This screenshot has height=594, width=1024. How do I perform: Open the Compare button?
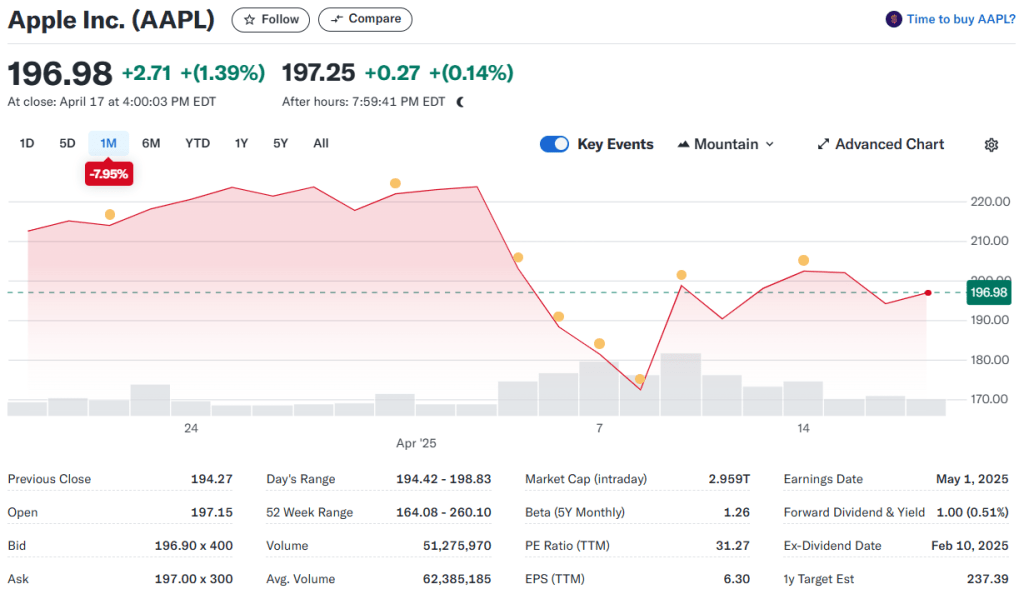[365, 20]
